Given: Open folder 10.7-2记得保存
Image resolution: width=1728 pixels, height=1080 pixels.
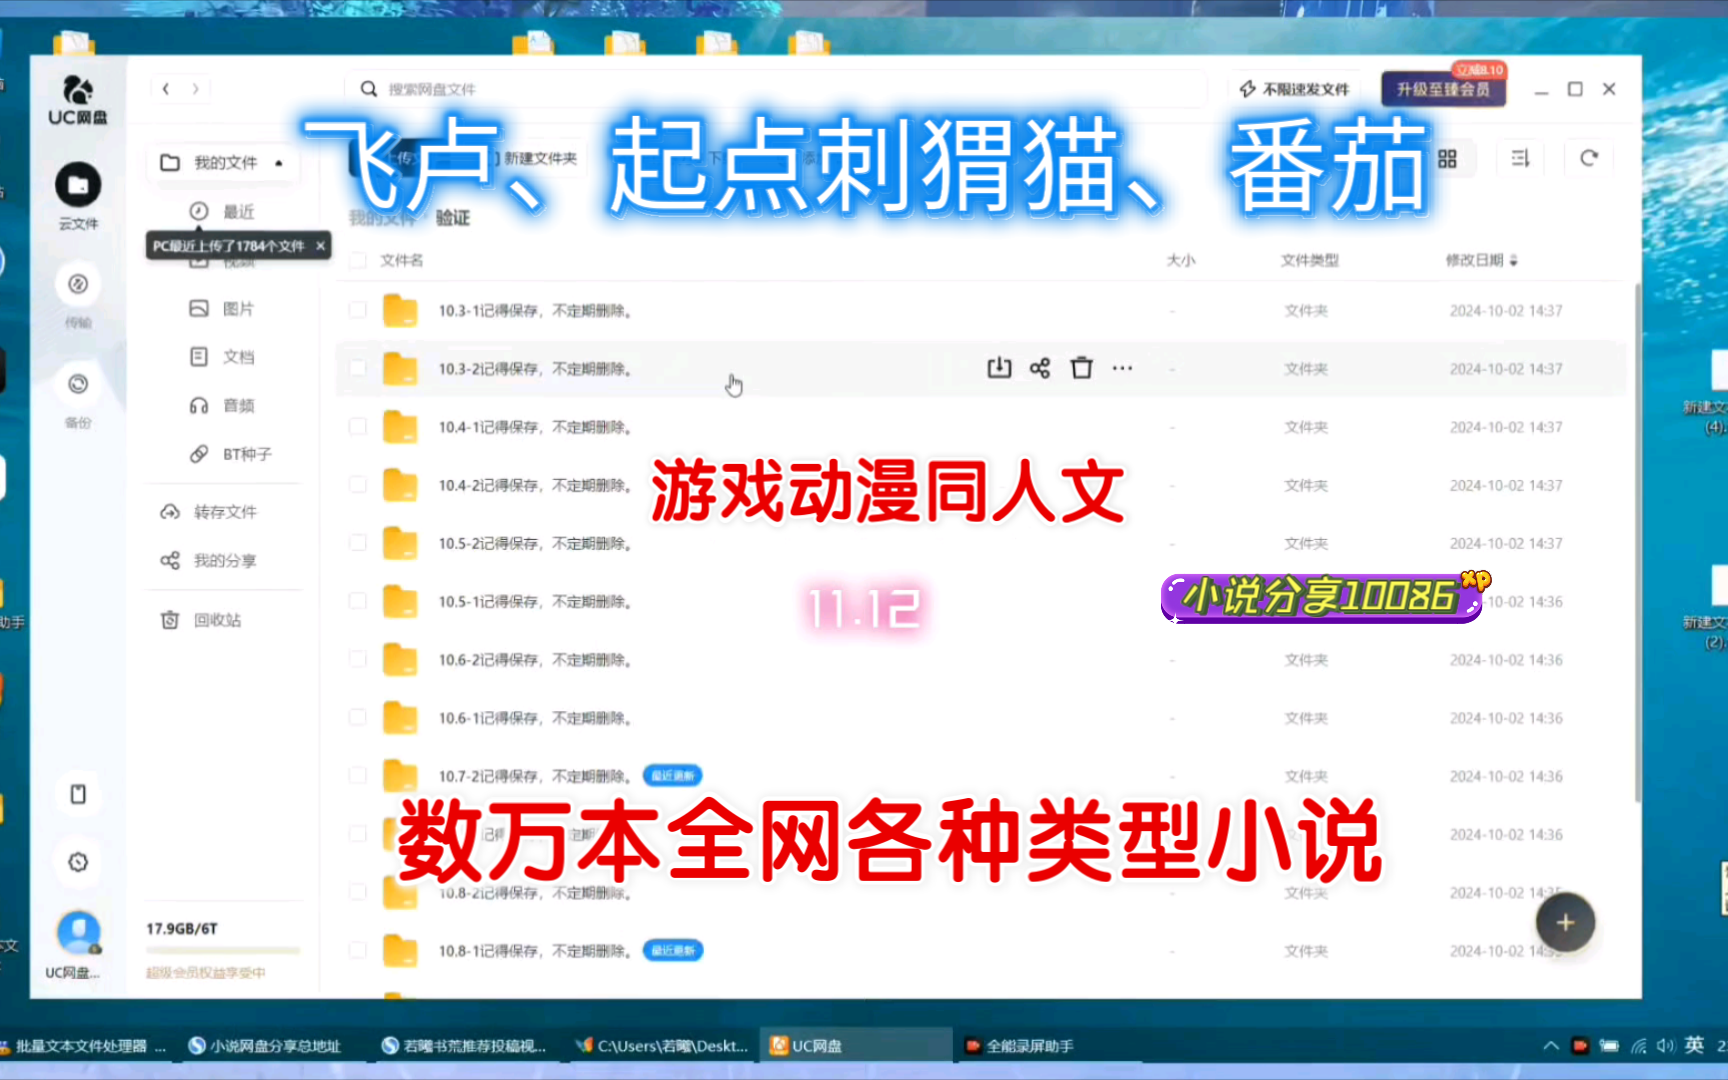Looking at the screenshot, I should point(534,776).
